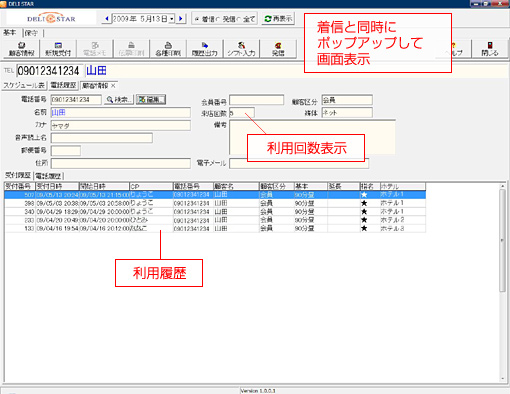Click the 音声読上名 input field

pos(102,138)
